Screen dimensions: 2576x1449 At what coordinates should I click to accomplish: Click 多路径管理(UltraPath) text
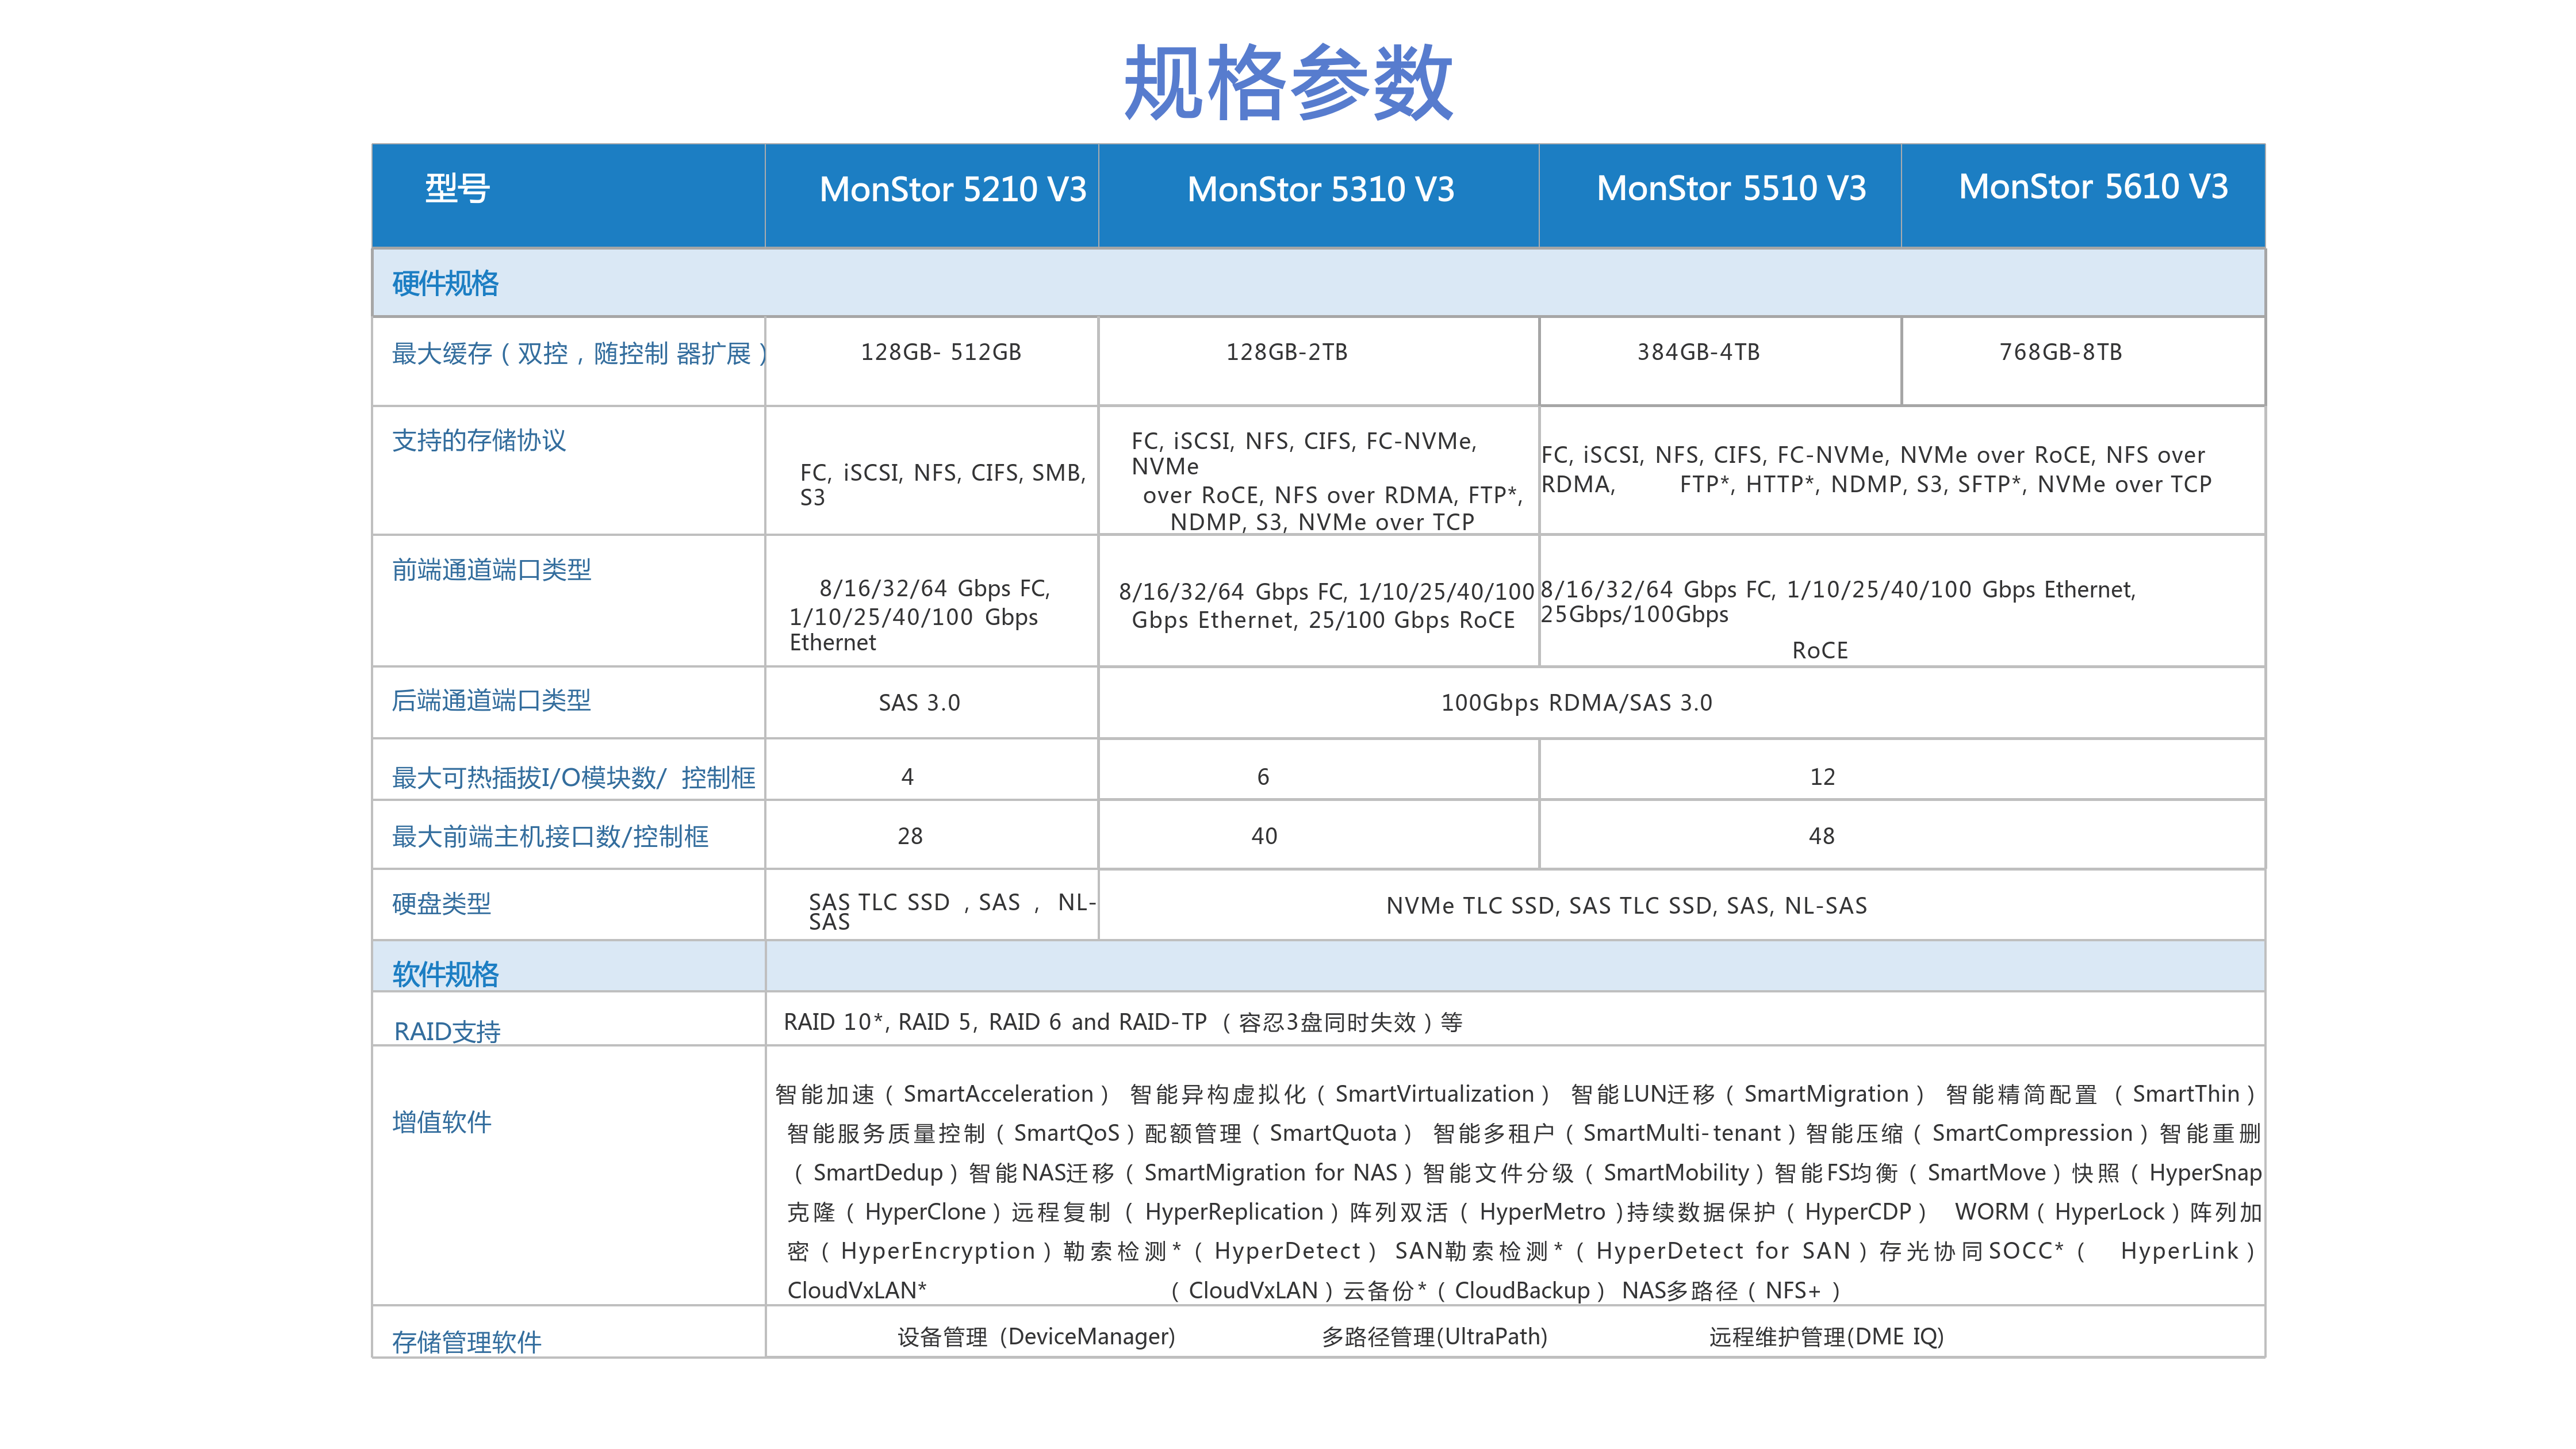pos(1435,1337)
